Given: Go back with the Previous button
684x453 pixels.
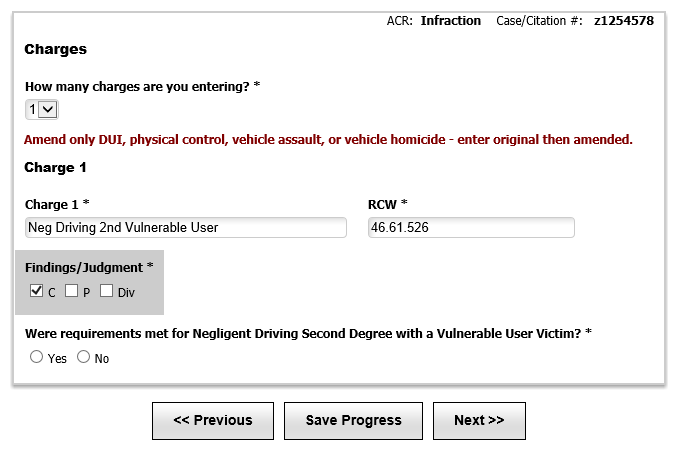Looking at the screenshot, I should click(213, 421).
